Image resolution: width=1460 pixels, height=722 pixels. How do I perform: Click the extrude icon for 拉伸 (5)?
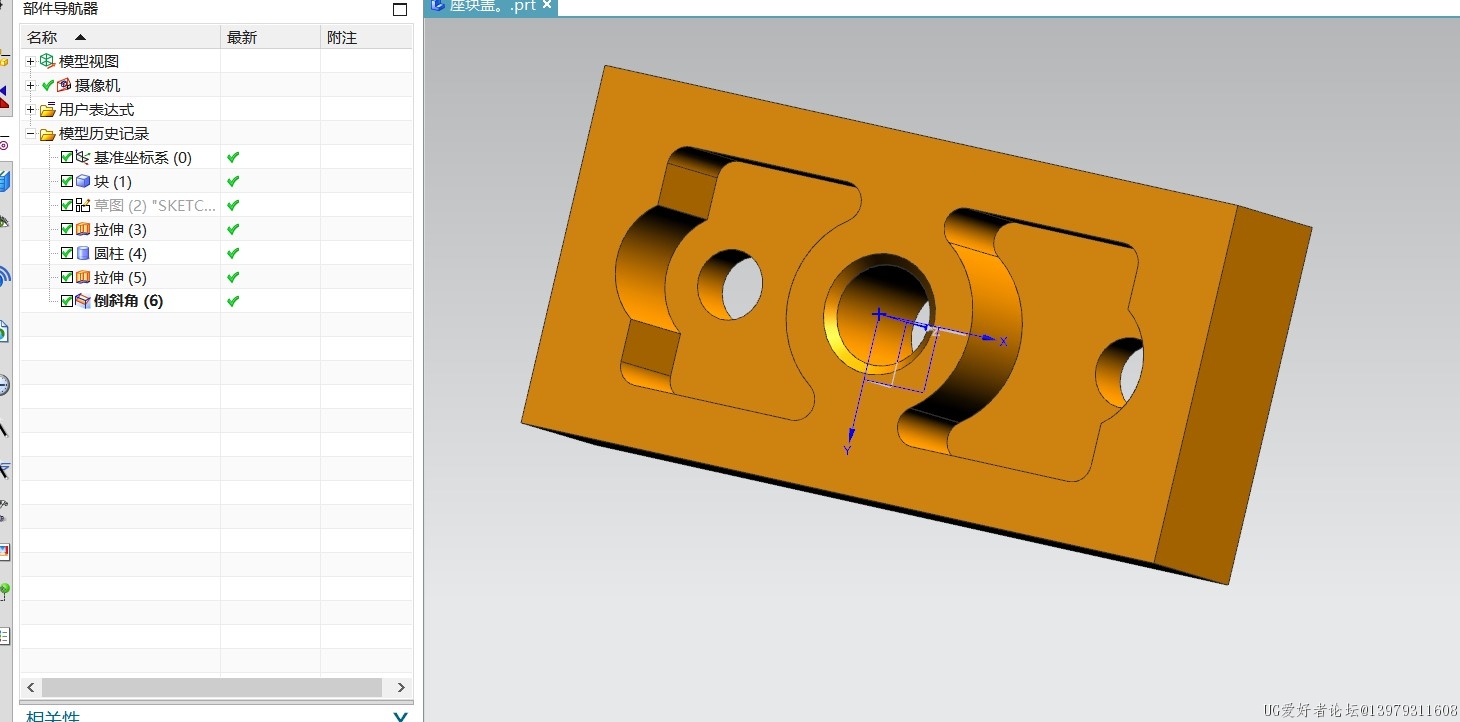tap(83, 277)
